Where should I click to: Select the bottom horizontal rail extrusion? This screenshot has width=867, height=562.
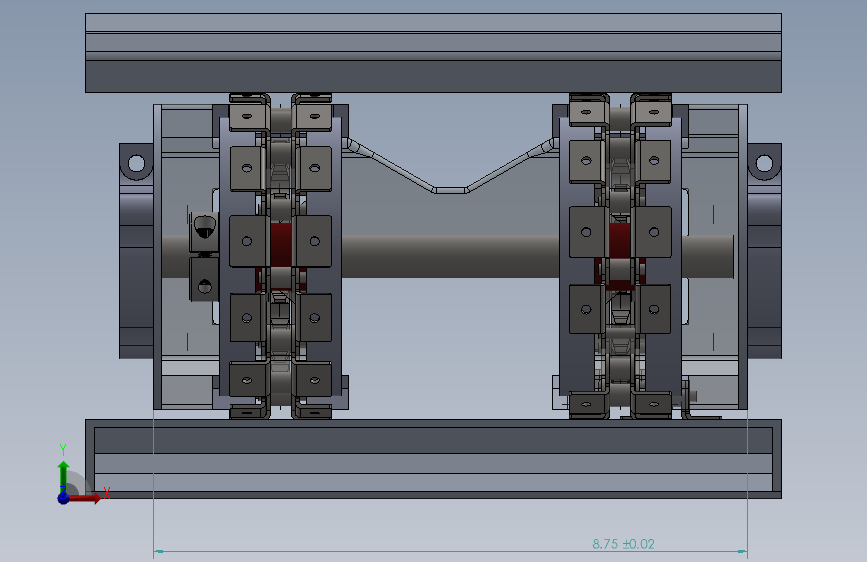click(x=433, y=459)
